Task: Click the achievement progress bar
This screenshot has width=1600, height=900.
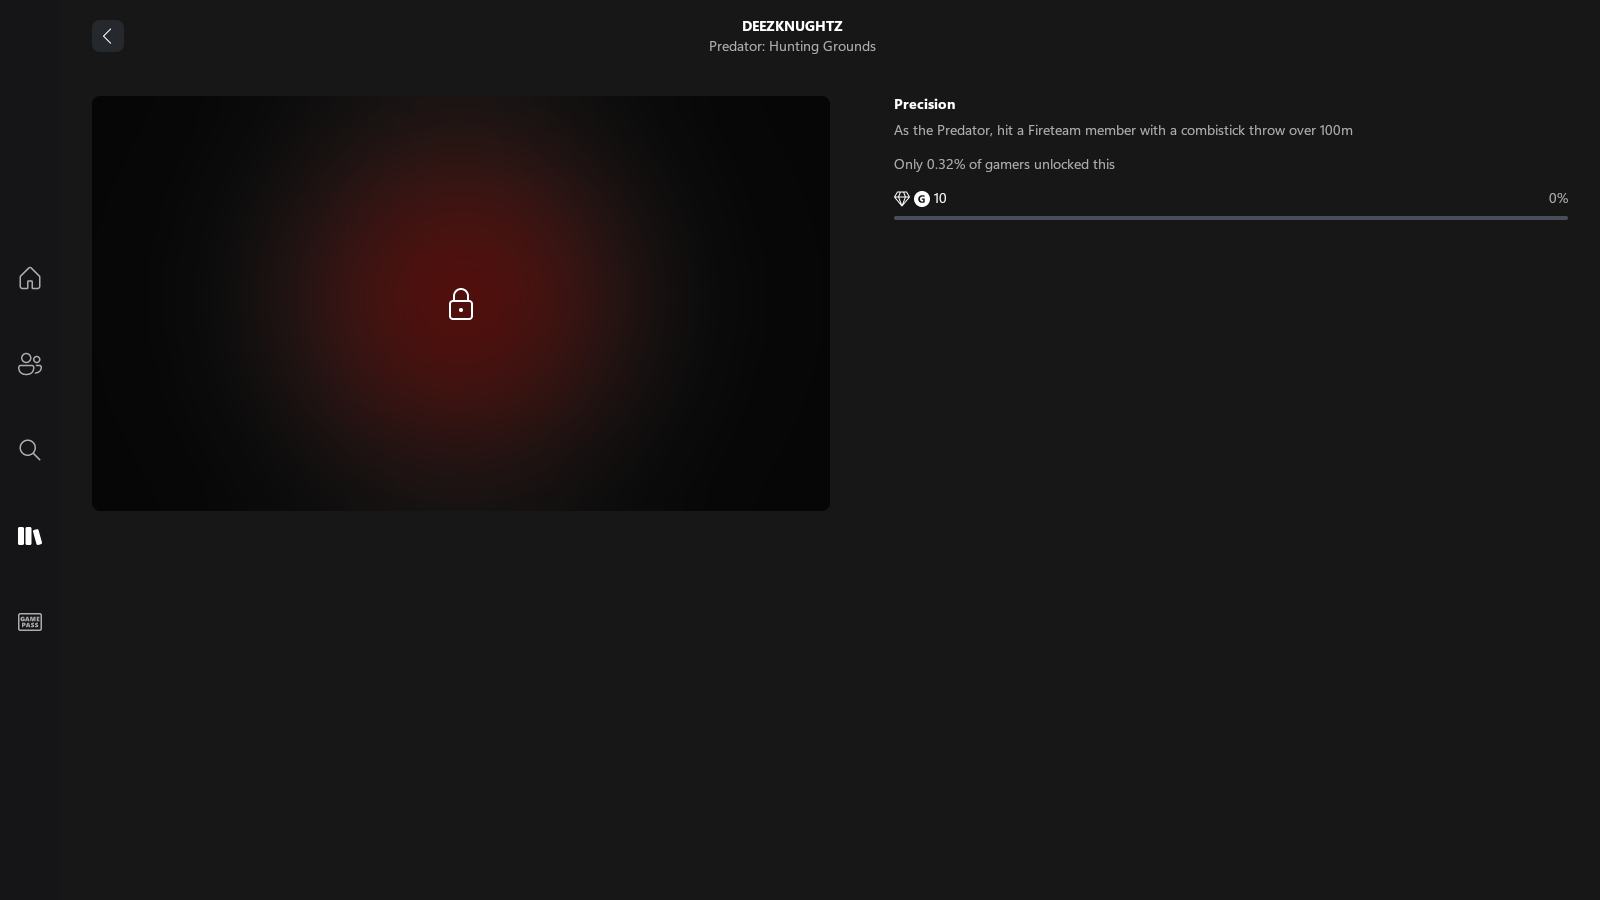Action: coord(1231,218)
